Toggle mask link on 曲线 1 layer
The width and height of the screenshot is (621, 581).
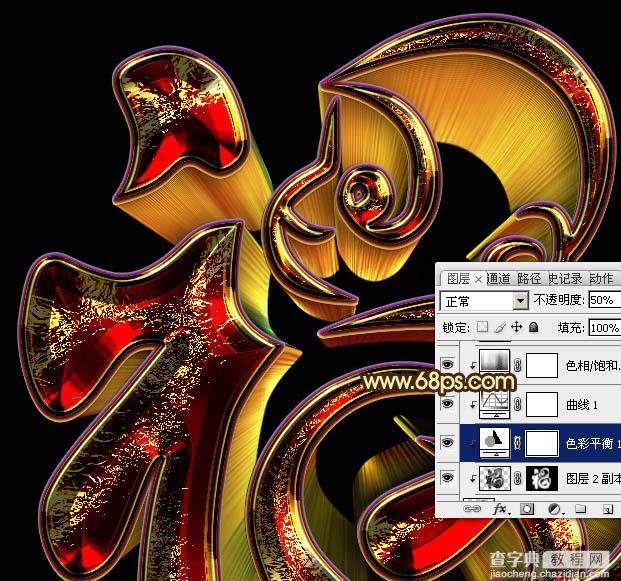click(x=517, y=404)
